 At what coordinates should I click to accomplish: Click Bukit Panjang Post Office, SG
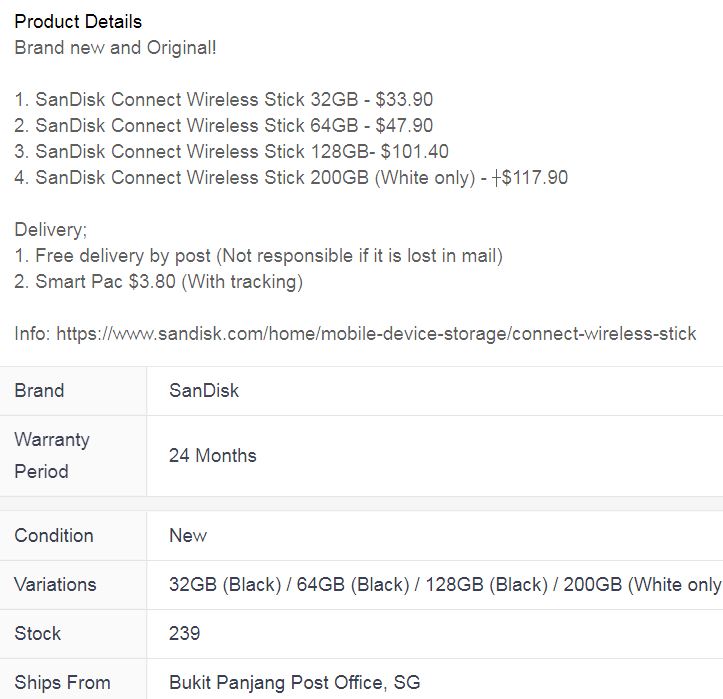[295, 682]
